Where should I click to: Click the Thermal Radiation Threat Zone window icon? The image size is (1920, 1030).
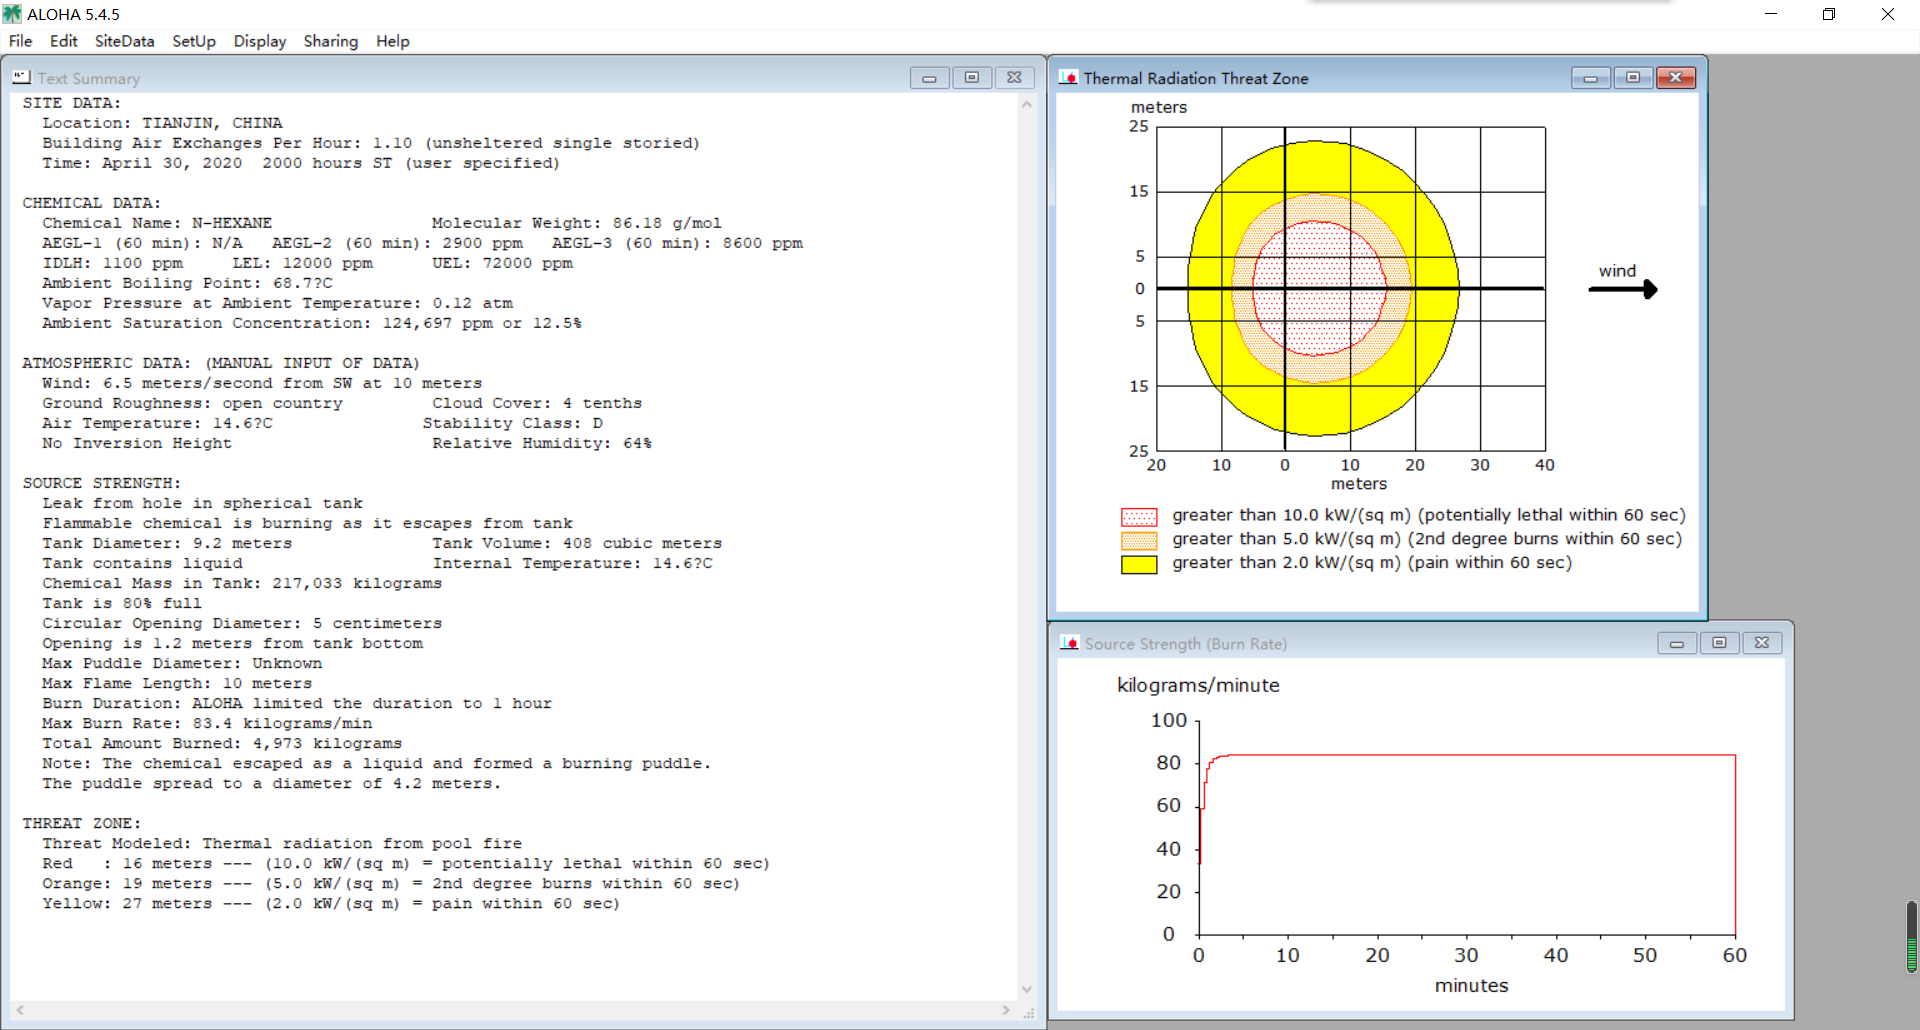pos(1068,78)
